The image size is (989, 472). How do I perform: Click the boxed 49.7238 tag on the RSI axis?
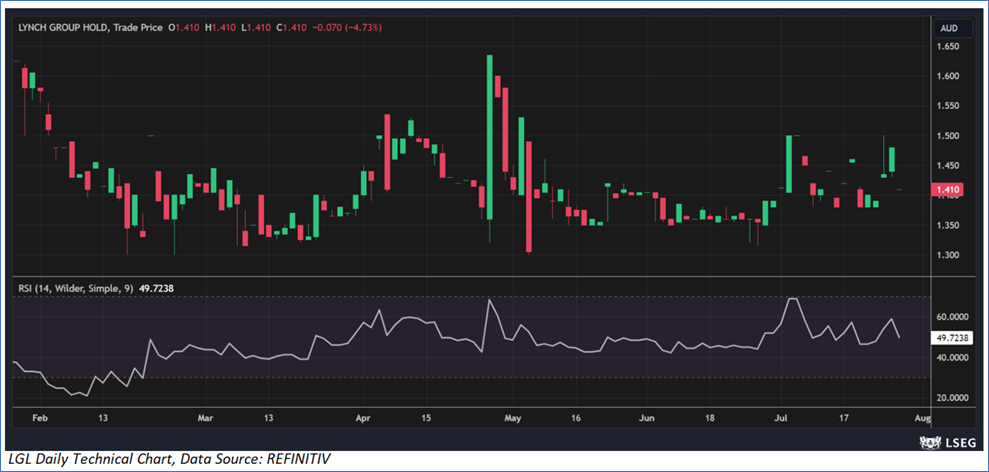[x=950, y=338]
